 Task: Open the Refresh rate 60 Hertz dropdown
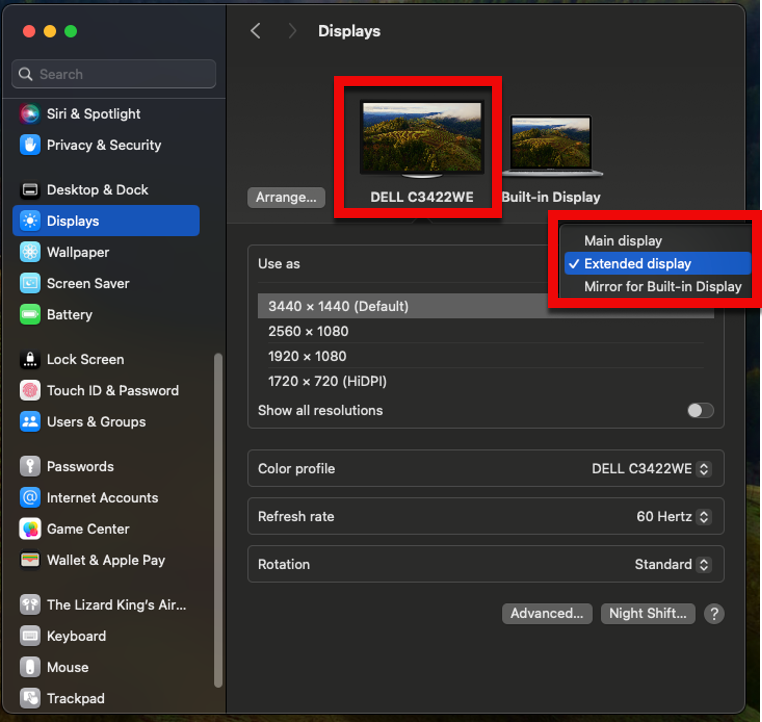tap(673, 517)
